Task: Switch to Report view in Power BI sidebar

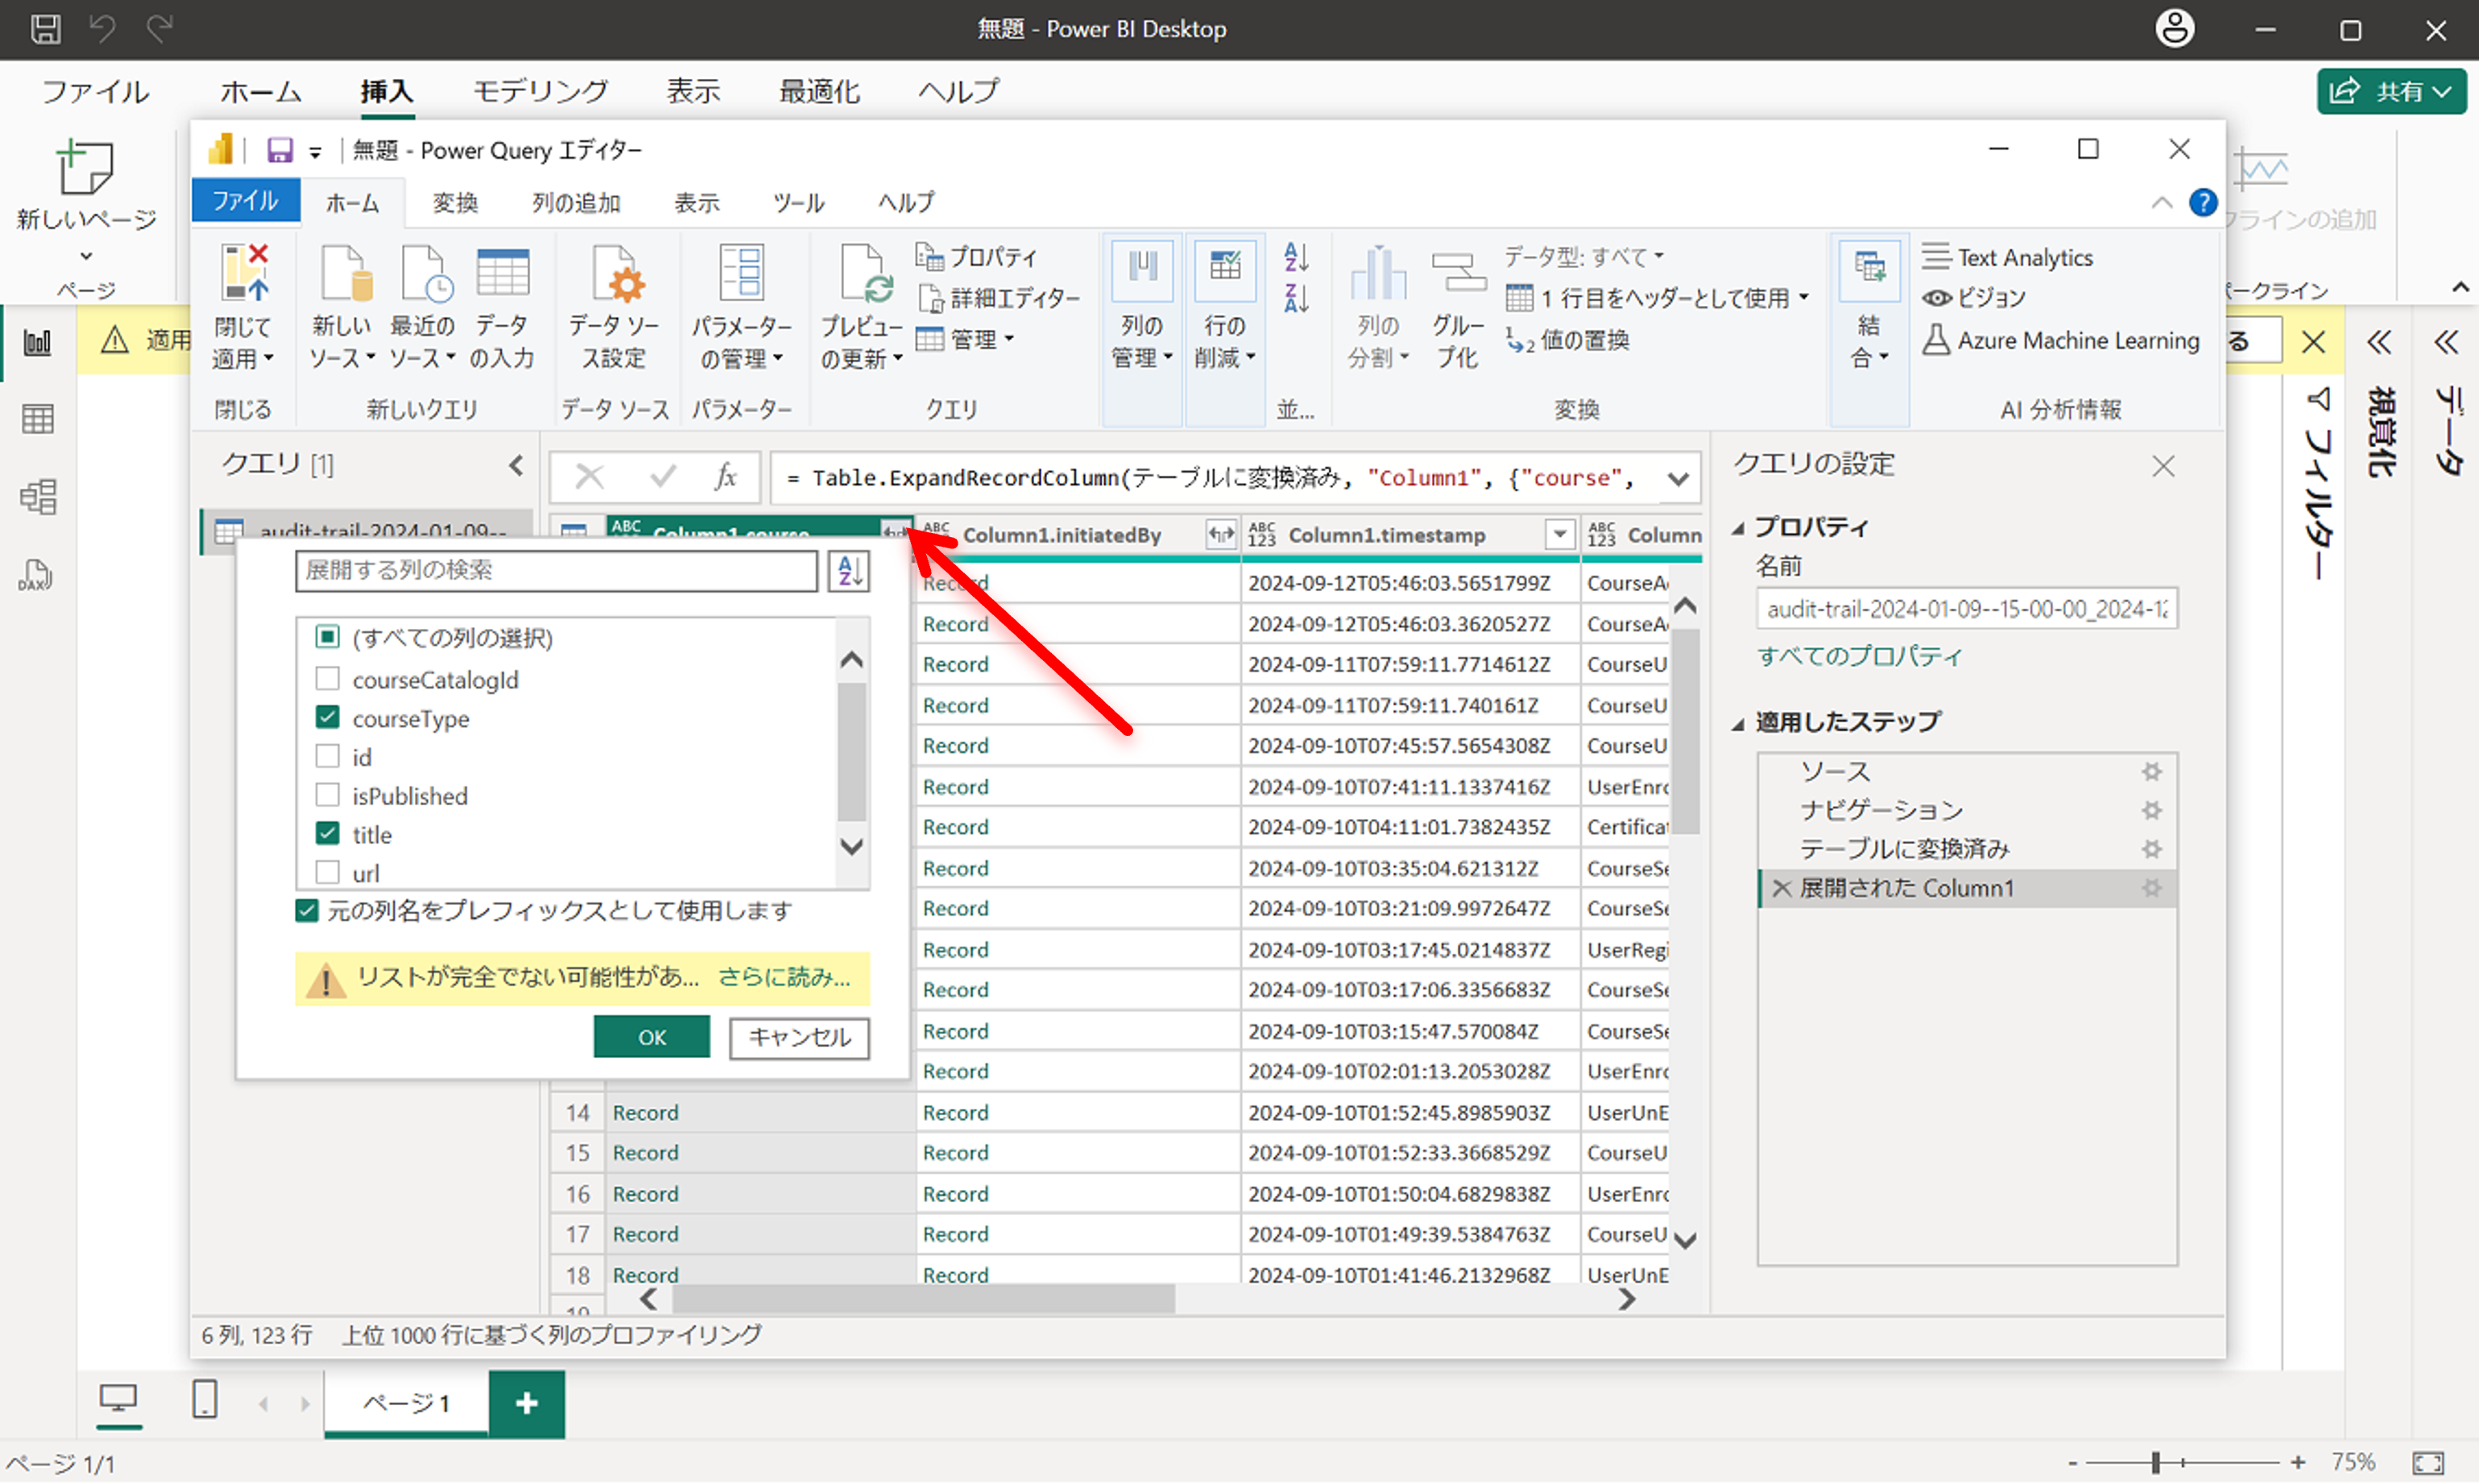Action: pyautogui.click(x=37, y=343)
